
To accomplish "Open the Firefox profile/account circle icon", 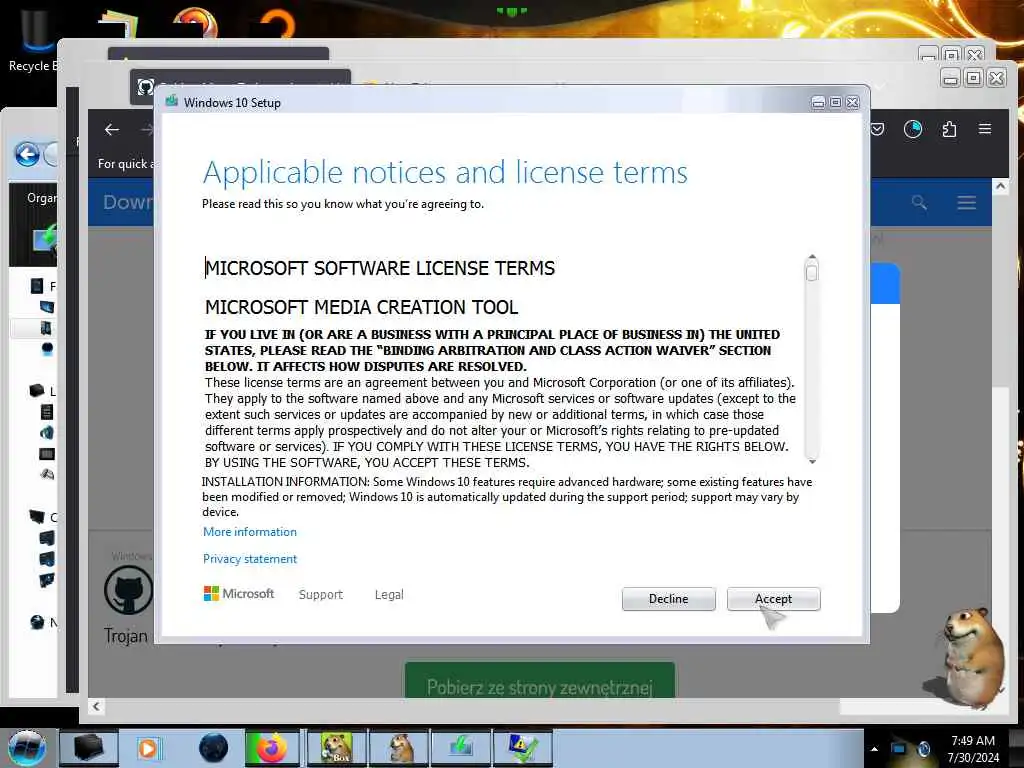I will click(x=912, y=129).
